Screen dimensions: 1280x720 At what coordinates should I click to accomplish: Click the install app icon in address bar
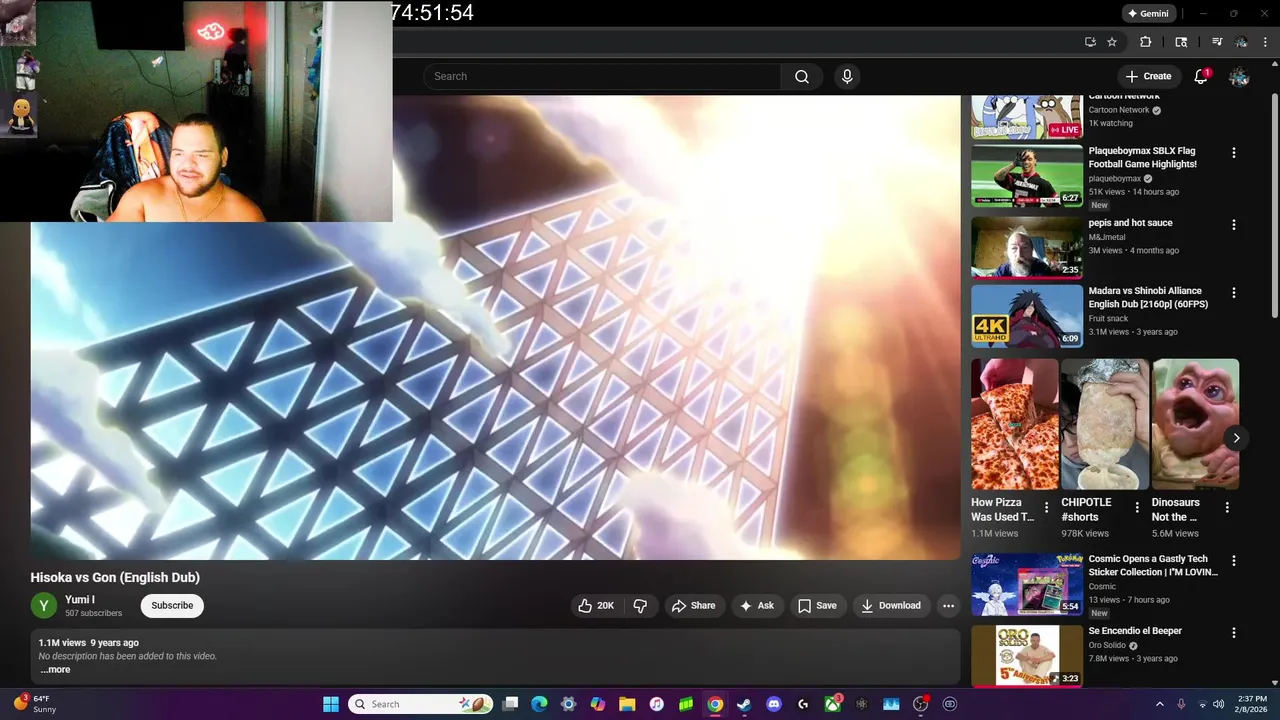[x=1090, y=42]
